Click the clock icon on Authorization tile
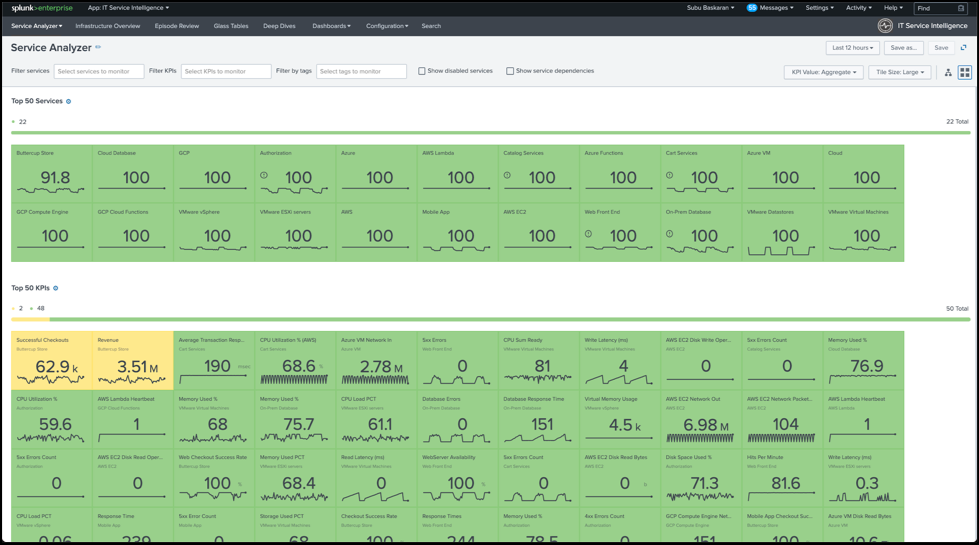Screen dimensions: 979x545 pos(263,175)
